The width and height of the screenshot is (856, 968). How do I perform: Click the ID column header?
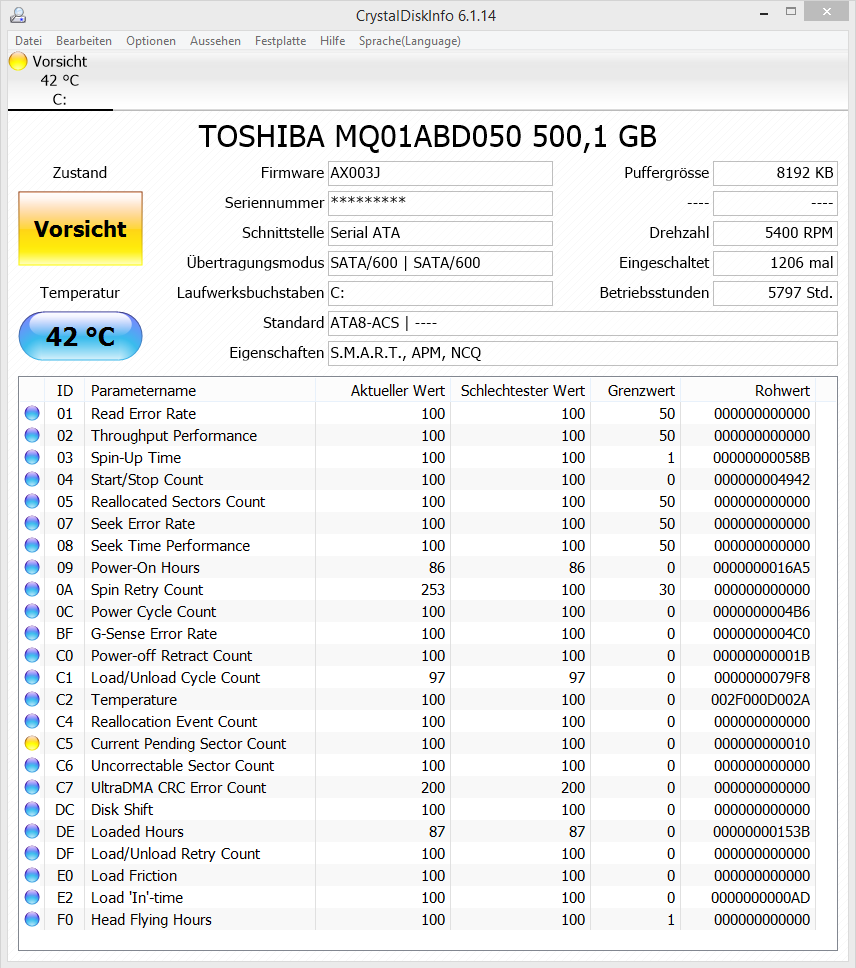tap(64, 390)
